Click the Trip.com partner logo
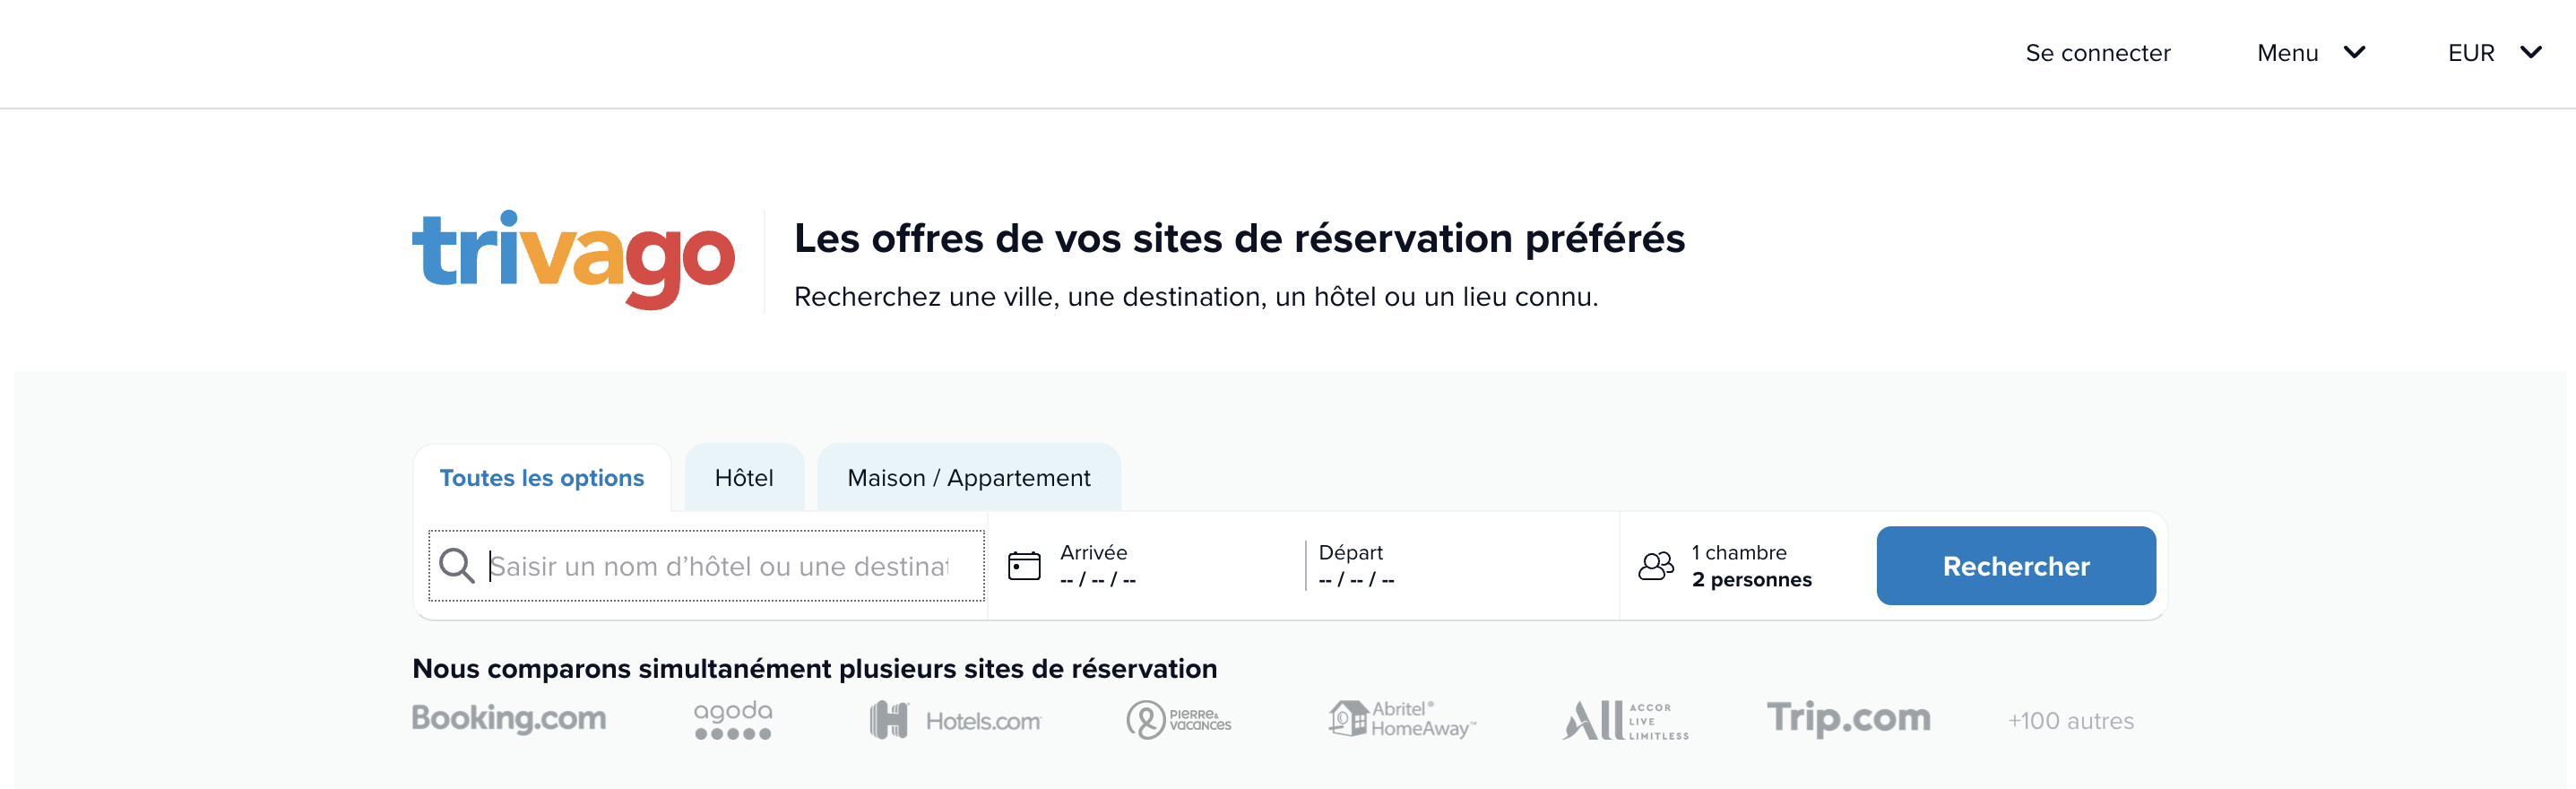The width and height of the screenshot is (2576, 789). pyautogui.click(x=1848, y=718)
